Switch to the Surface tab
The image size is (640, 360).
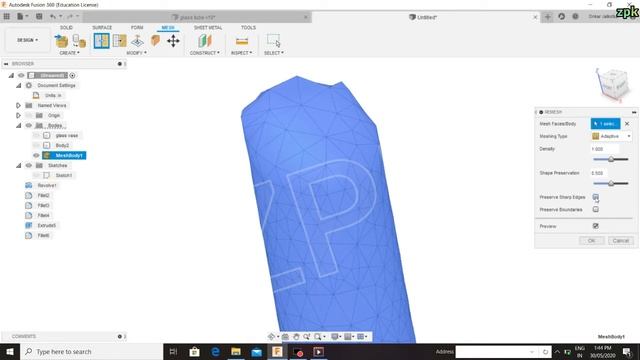click(102, 28)
